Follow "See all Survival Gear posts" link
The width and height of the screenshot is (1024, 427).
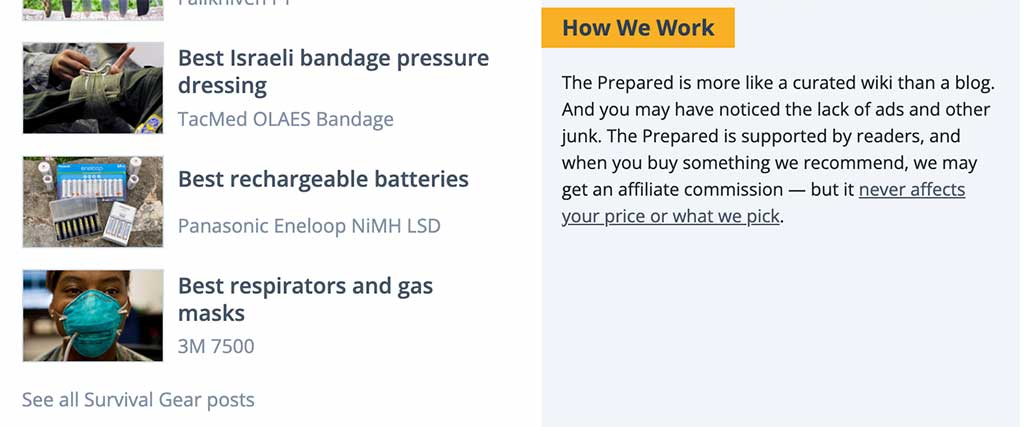tap(138, 400)
